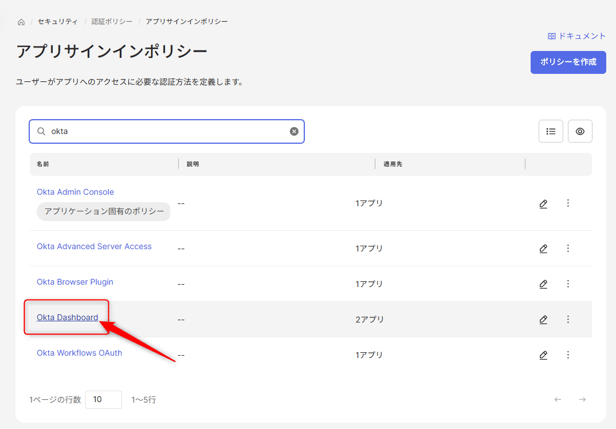Open 認証ポリシー breadcrumb link

coord(112,22)
